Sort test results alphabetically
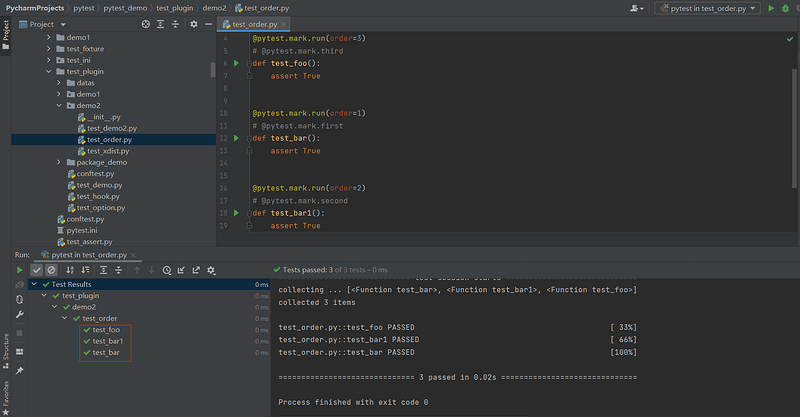 (70, 270)
